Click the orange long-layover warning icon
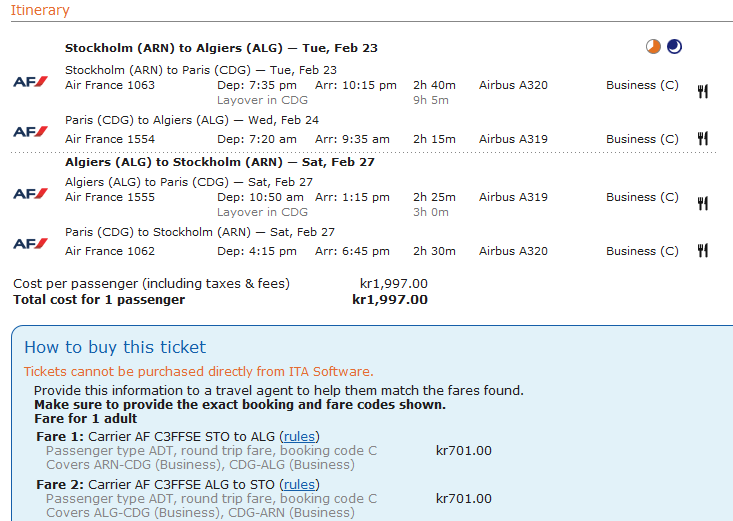733x521 pixels. pyautogui.click(x=653, y=47)
